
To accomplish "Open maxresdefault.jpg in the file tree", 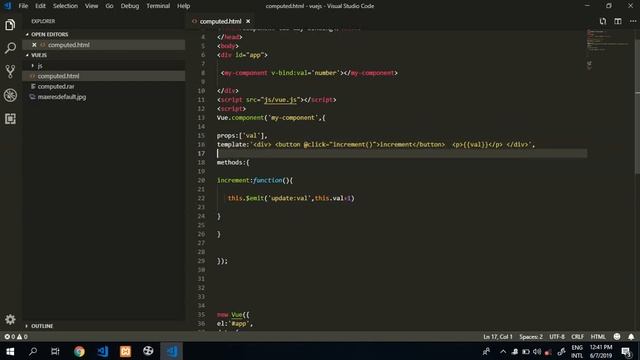I will (x=62, y=97).
